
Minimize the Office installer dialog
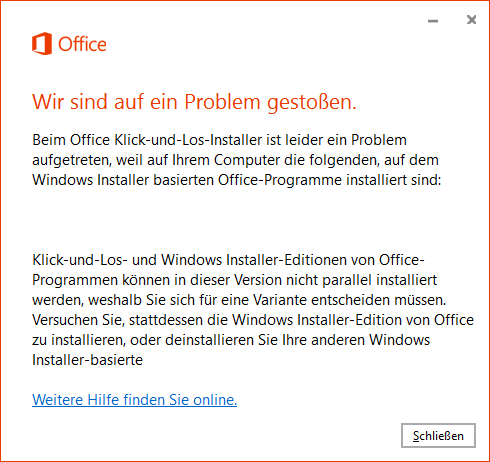(x=433, y=21)
